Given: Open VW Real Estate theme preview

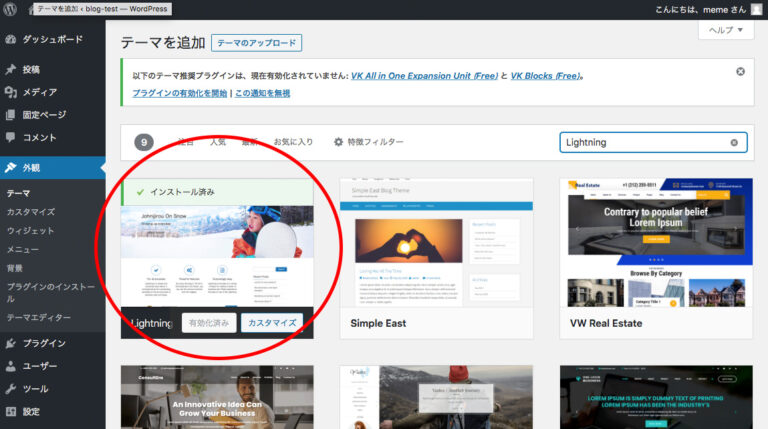Looking at the screenshot, I should click(656, 243).
